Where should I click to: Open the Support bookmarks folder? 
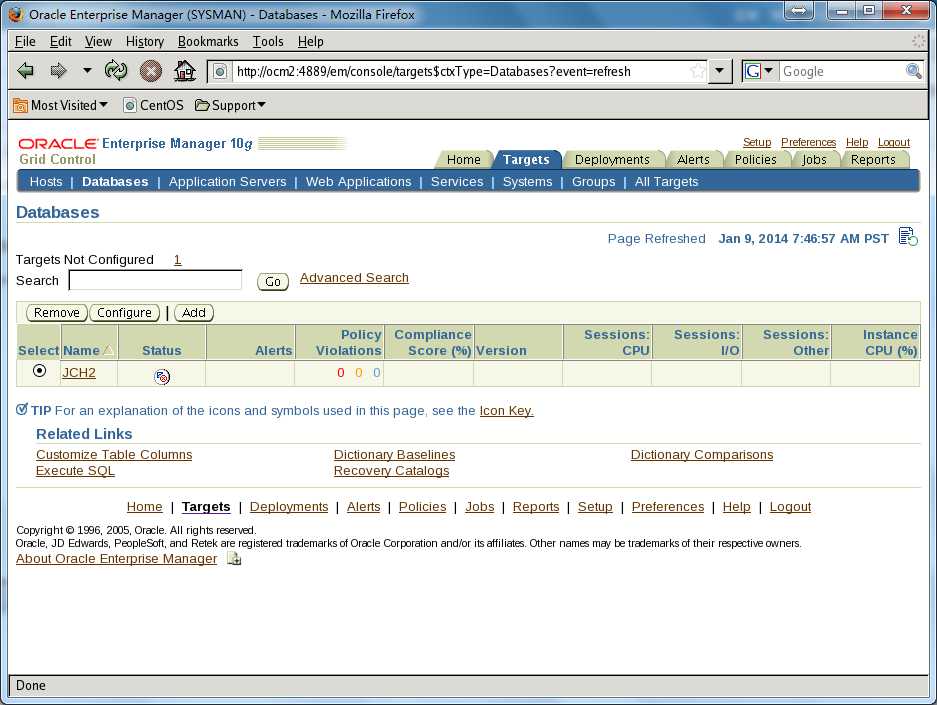[230, 105]
